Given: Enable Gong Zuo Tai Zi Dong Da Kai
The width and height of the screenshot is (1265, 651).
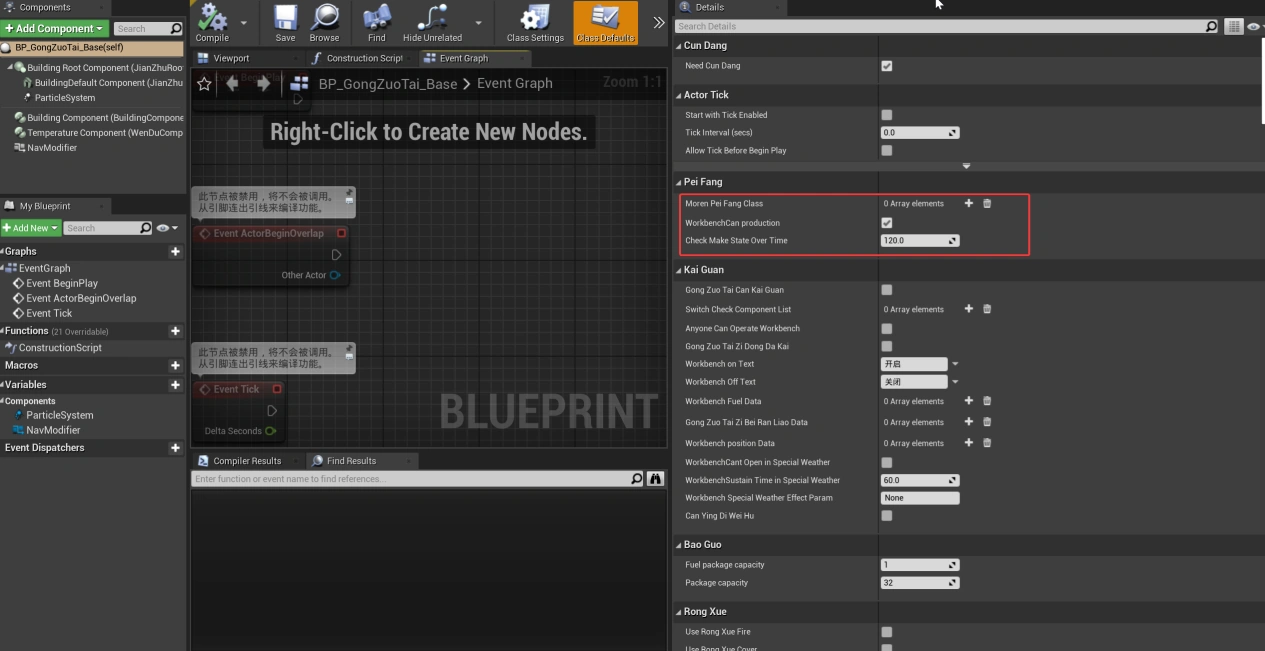Looking at the screenshot, I should 887,346.
